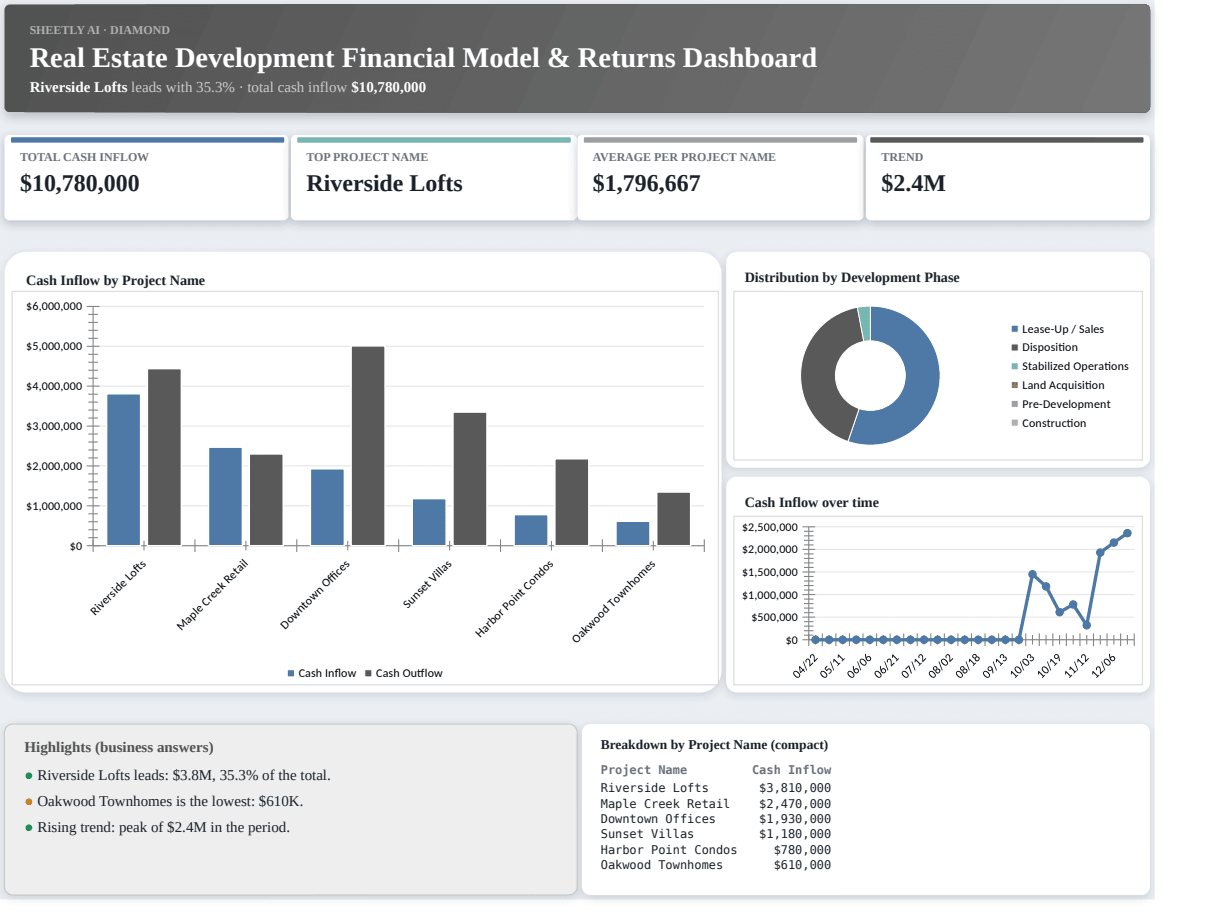Click the Construction legend entry
The width and height of the screenshot is (1227, 922).
click(1049, 423)
